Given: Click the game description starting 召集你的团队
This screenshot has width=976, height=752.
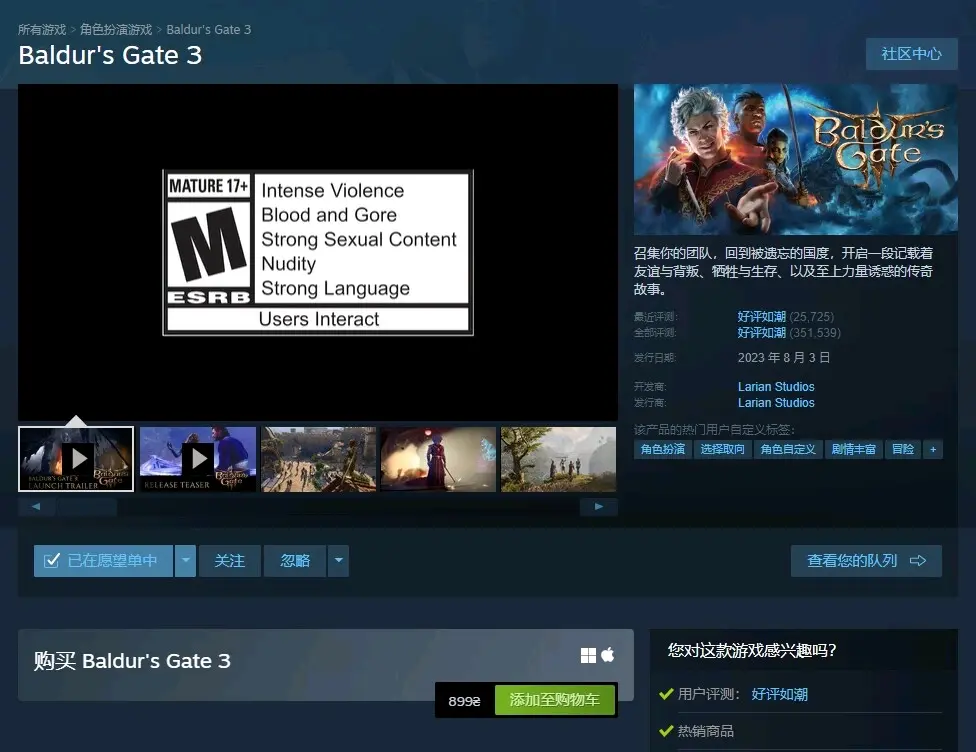Looking at the screenshot, I should [783, 271].
